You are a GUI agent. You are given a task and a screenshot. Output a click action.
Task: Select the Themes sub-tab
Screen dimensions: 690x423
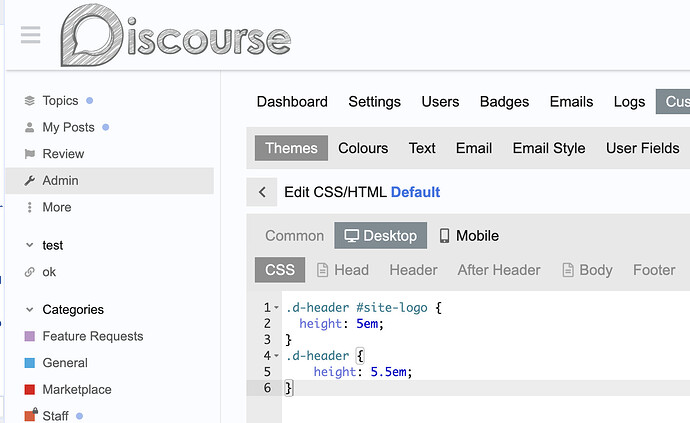point(291,148)
